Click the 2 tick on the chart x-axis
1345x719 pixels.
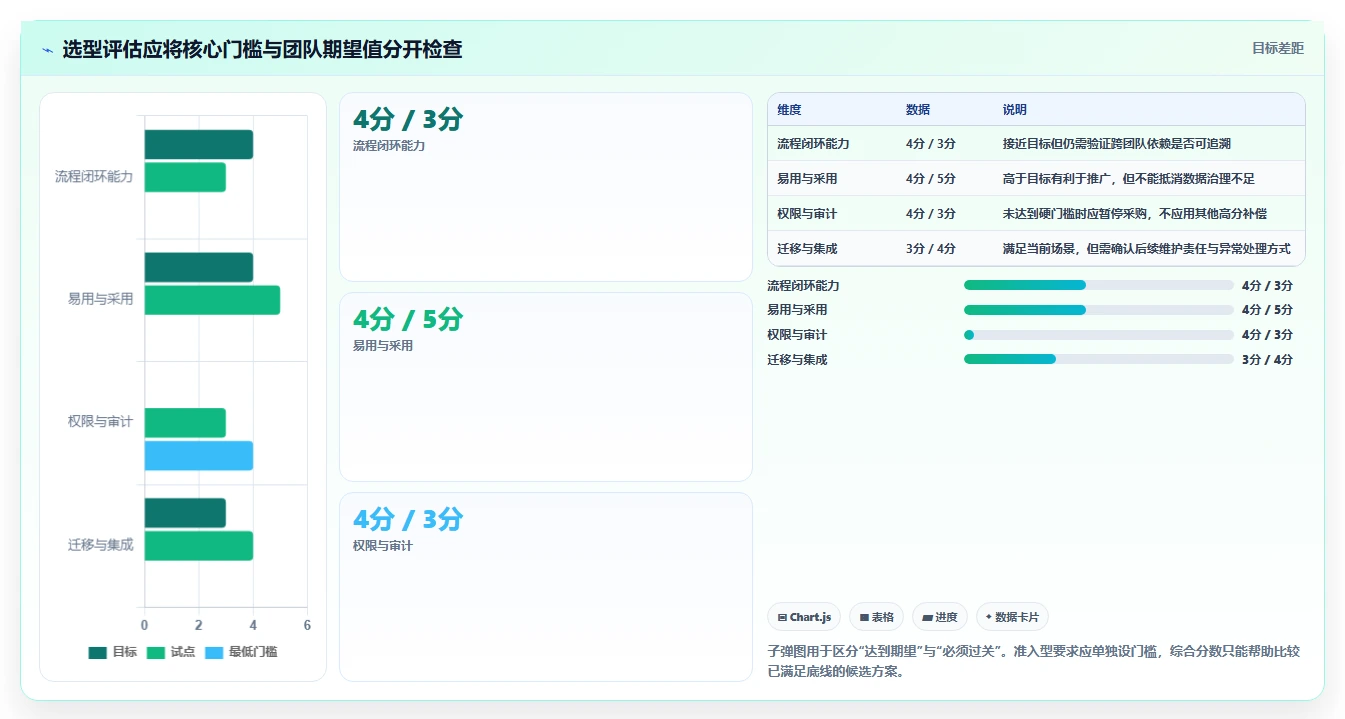(x=199, y=625)
